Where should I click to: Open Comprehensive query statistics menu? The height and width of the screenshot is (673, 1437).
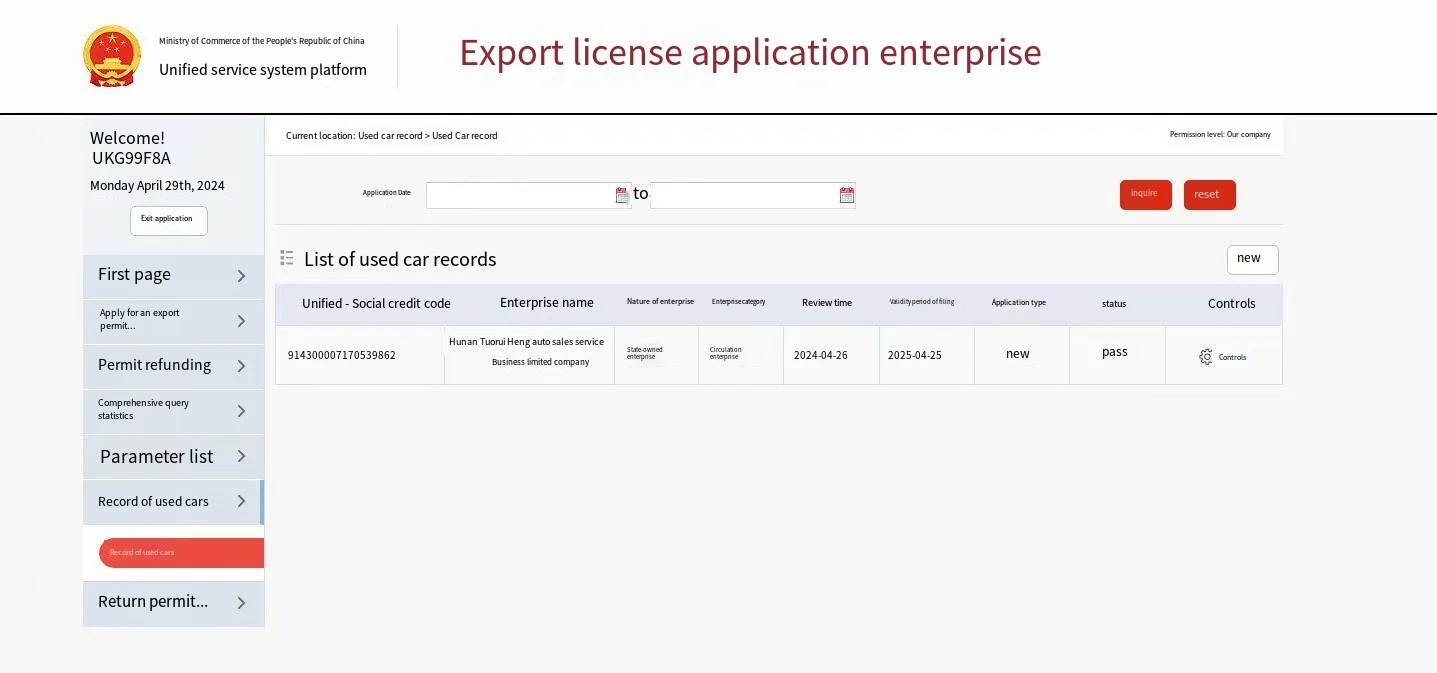(x=173, y=411)
